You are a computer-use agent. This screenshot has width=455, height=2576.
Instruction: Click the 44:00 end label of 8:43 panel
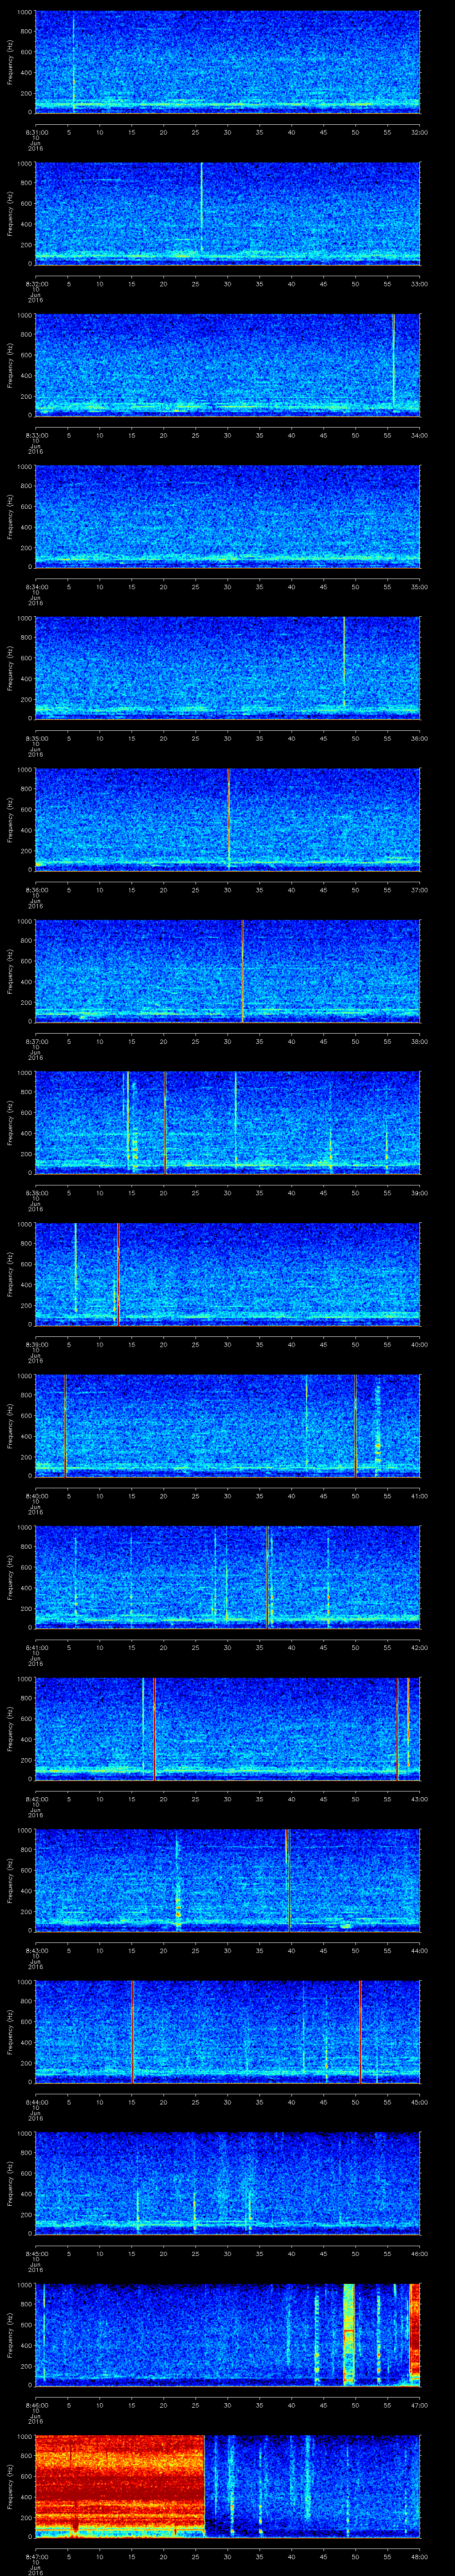(419, 1950)
